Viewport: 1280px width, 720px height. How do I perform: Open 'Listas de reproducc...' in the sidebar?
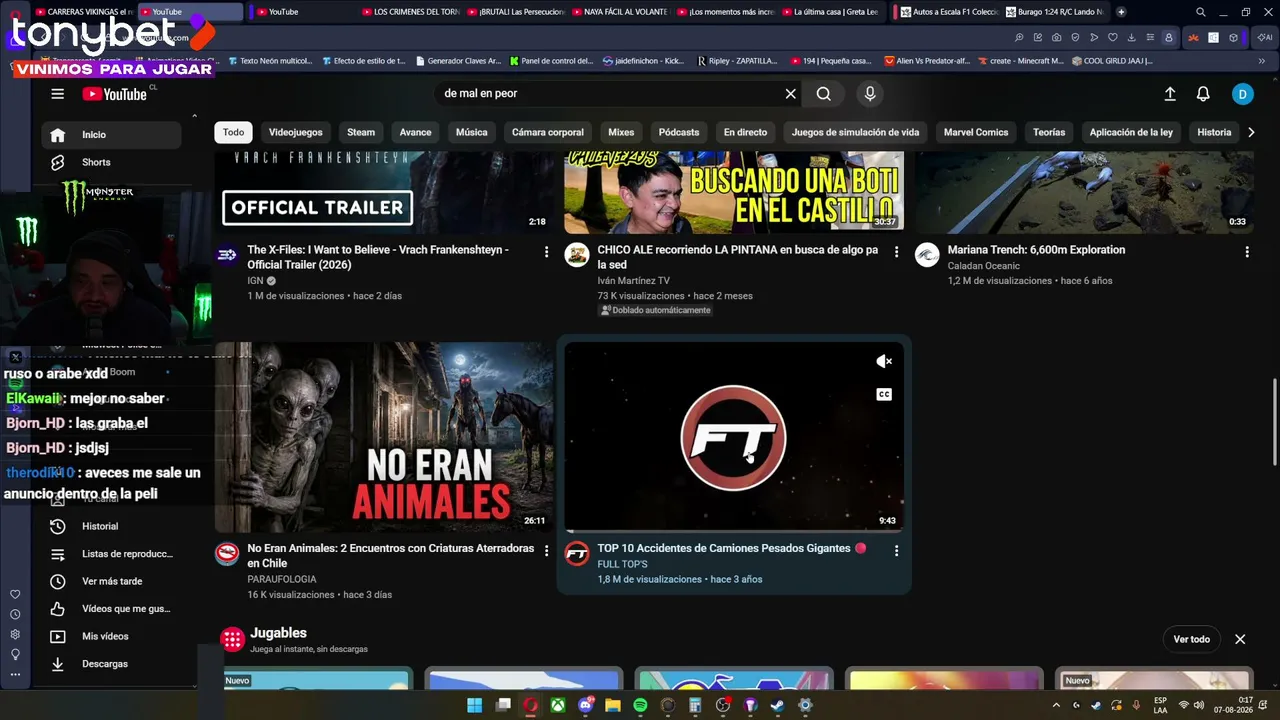pos(112,554)
